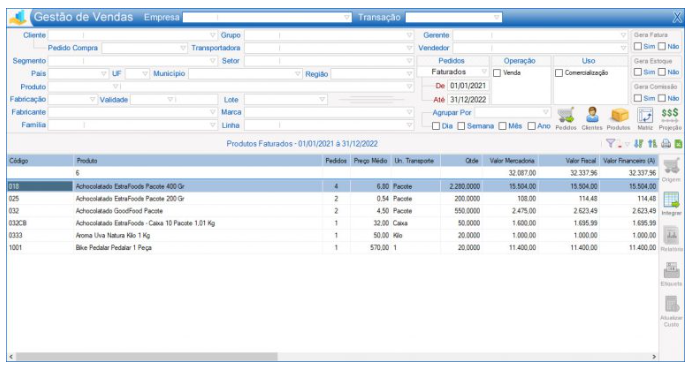
Task: Click the horizontal scrollbar thumb
Action: [147, 356]
